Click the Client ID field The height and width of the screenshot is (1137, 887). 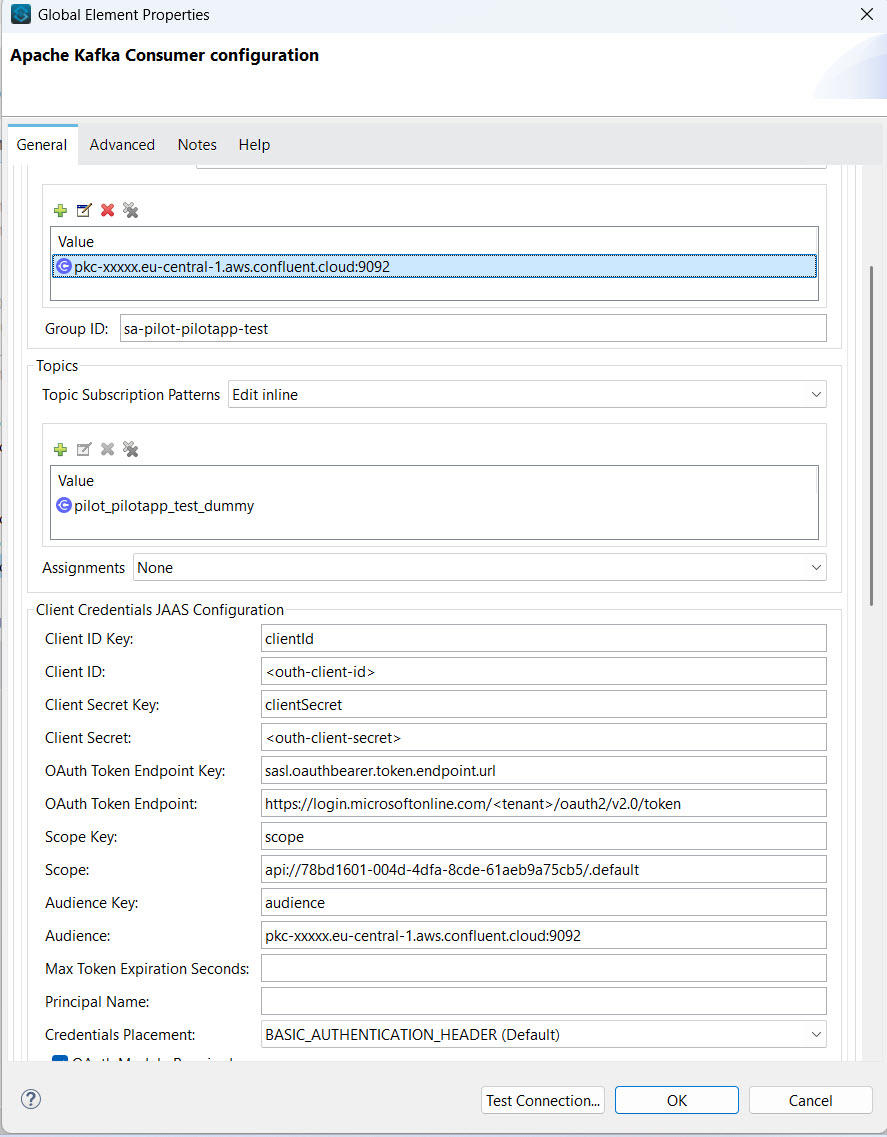click(x=543, y=671)
